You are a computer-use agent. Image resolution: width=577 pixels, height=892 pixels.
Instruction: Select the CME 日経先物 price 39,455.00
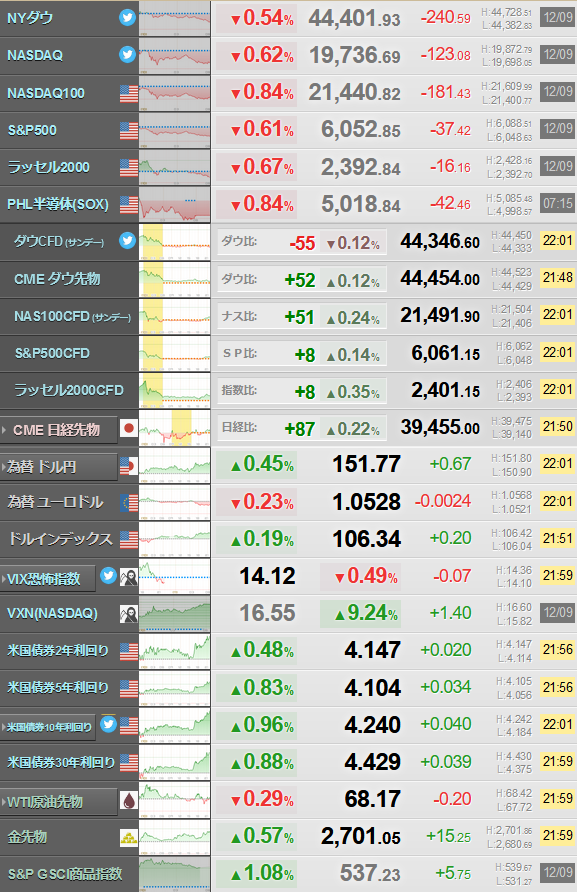[440, 427]
